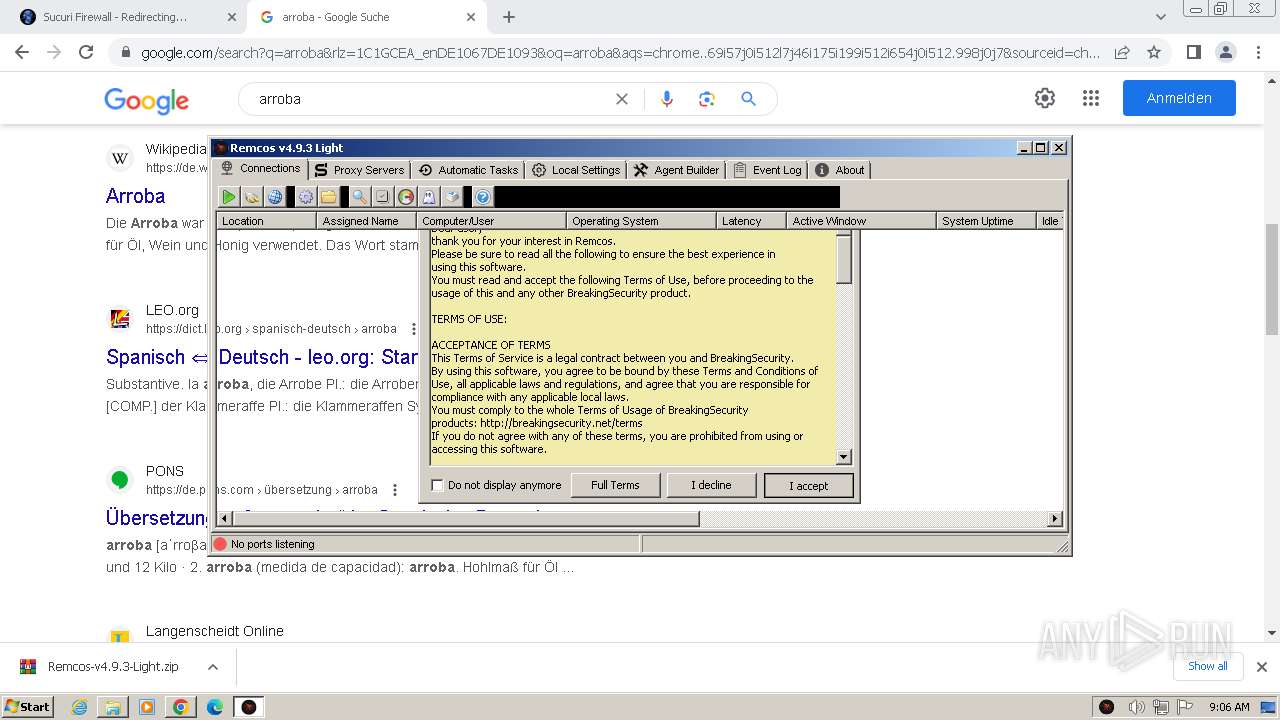
Task: Clear the Google search query
Action: tap(622, 99)
